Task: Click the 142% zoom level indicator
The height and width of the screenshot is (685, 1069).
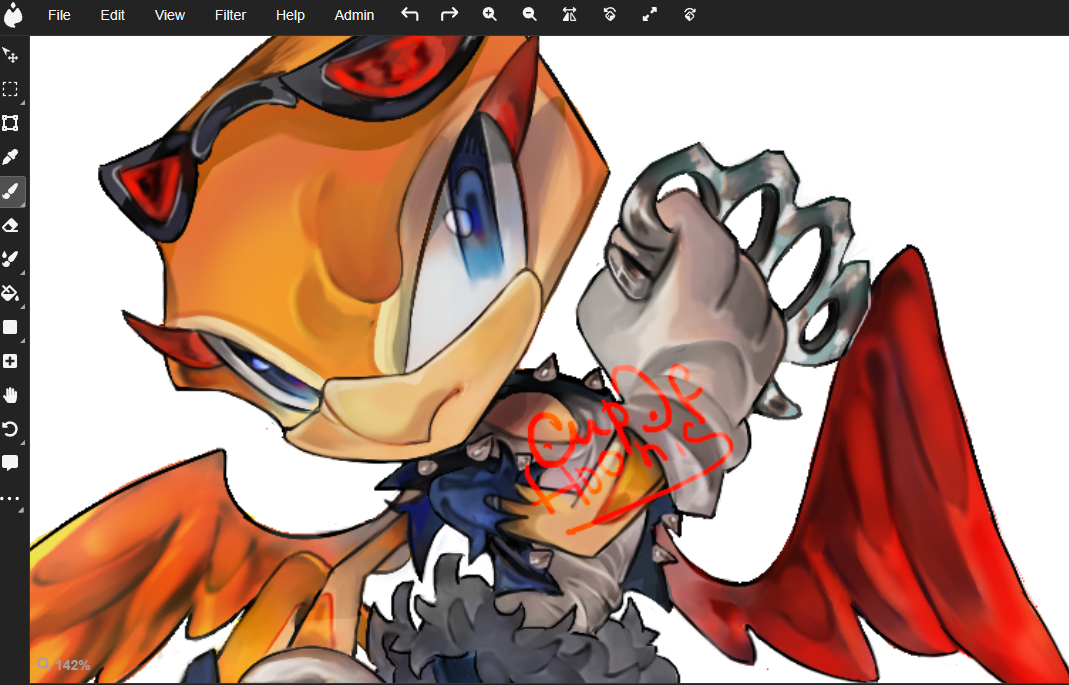Action: coord(64,665)
